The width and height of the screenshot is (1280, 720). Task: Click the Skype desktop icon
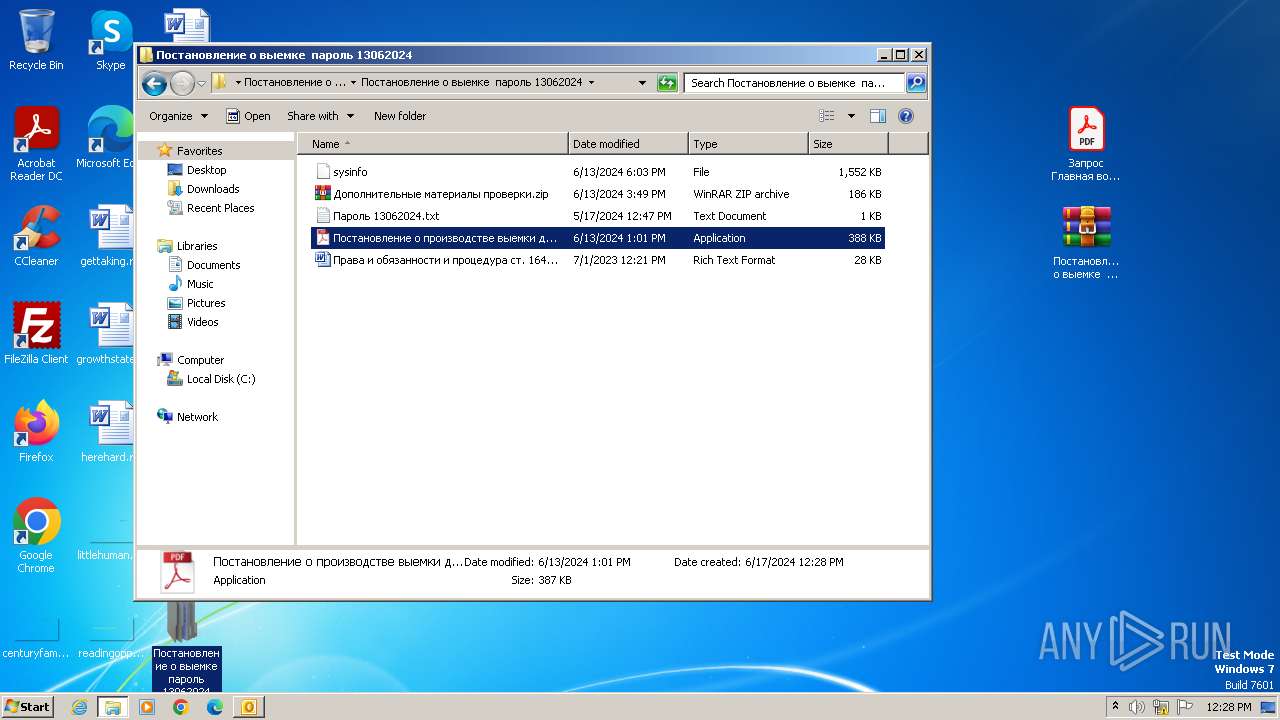(x=110, y=40)
